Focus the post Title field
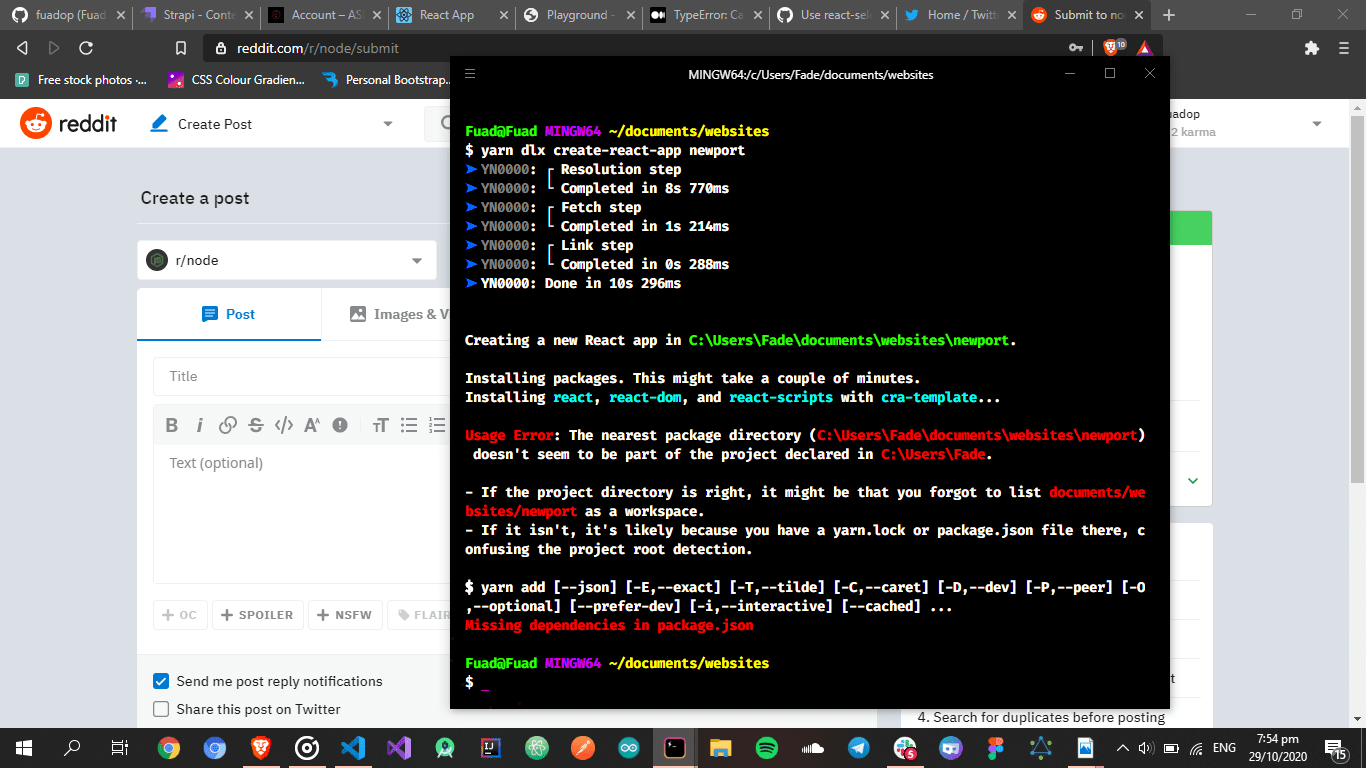The height and width of the screenshot is (768, 1366). pyautogui.click(x=301, y=376)
